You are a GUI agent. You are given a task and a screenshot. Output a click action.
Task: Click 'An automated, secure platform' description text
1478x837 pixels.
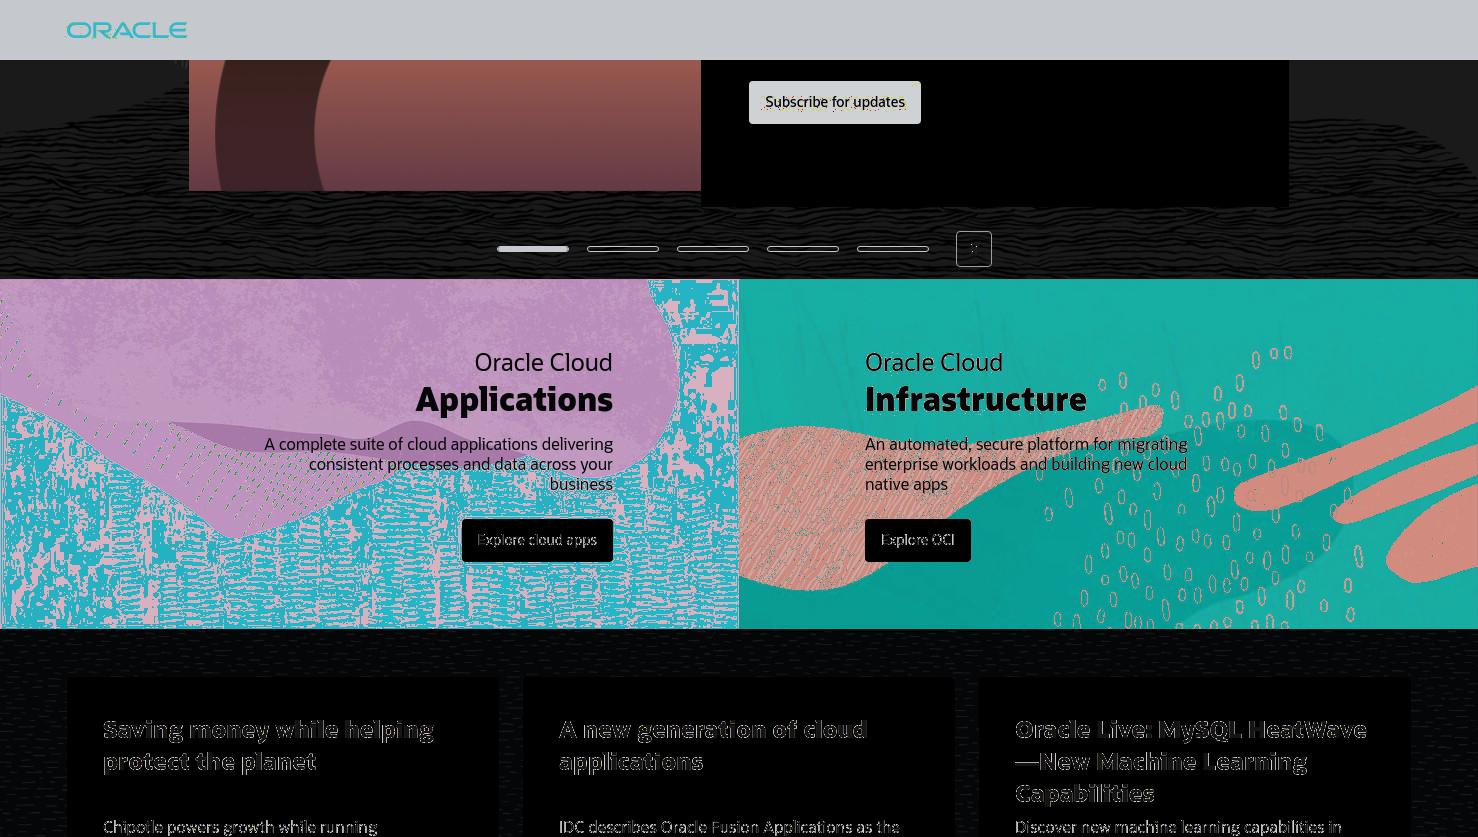[x=1026, y=464]
